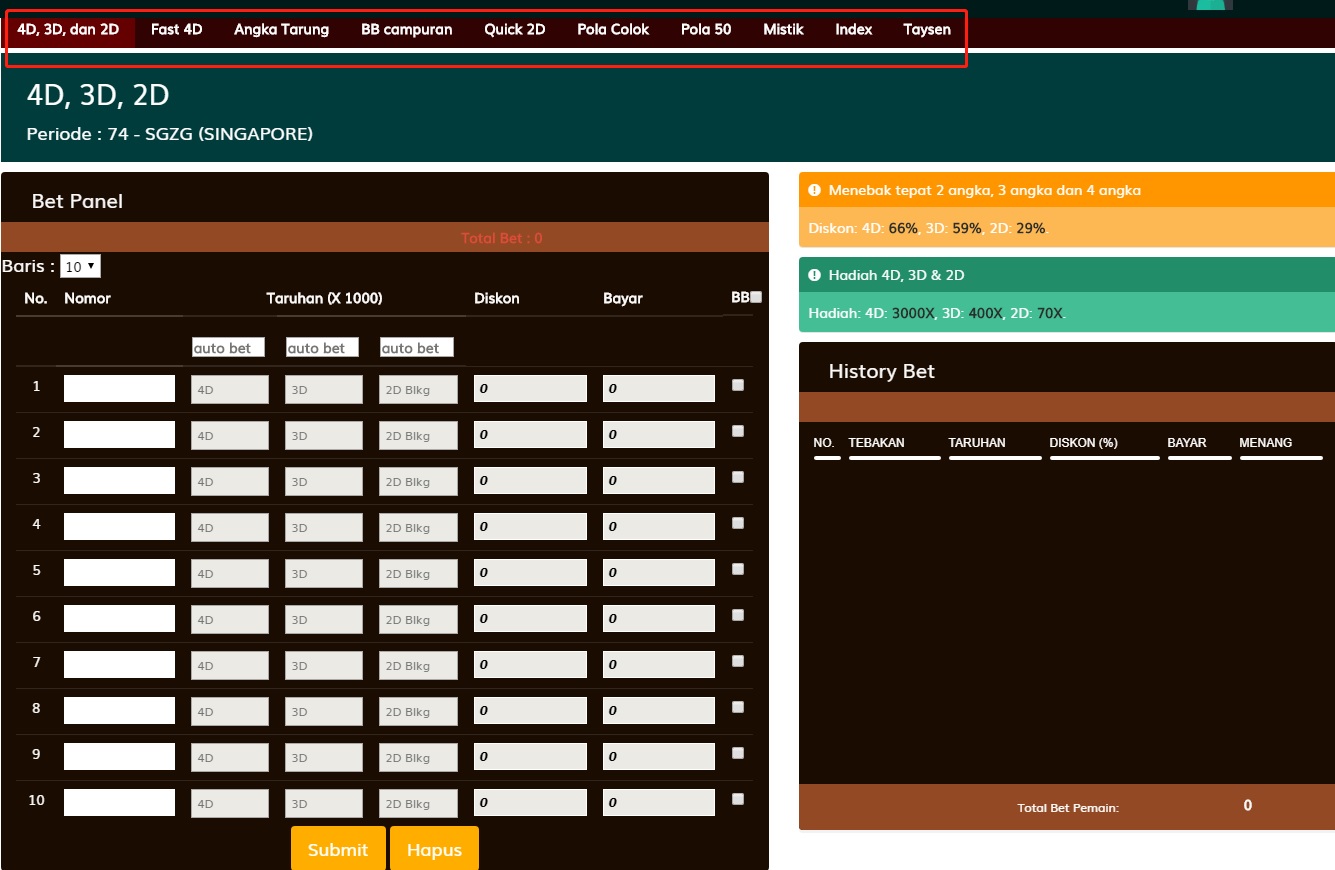Open the Angka Tarung tab
Viewport: 1335px width, 870px height.
pos(281,30)
